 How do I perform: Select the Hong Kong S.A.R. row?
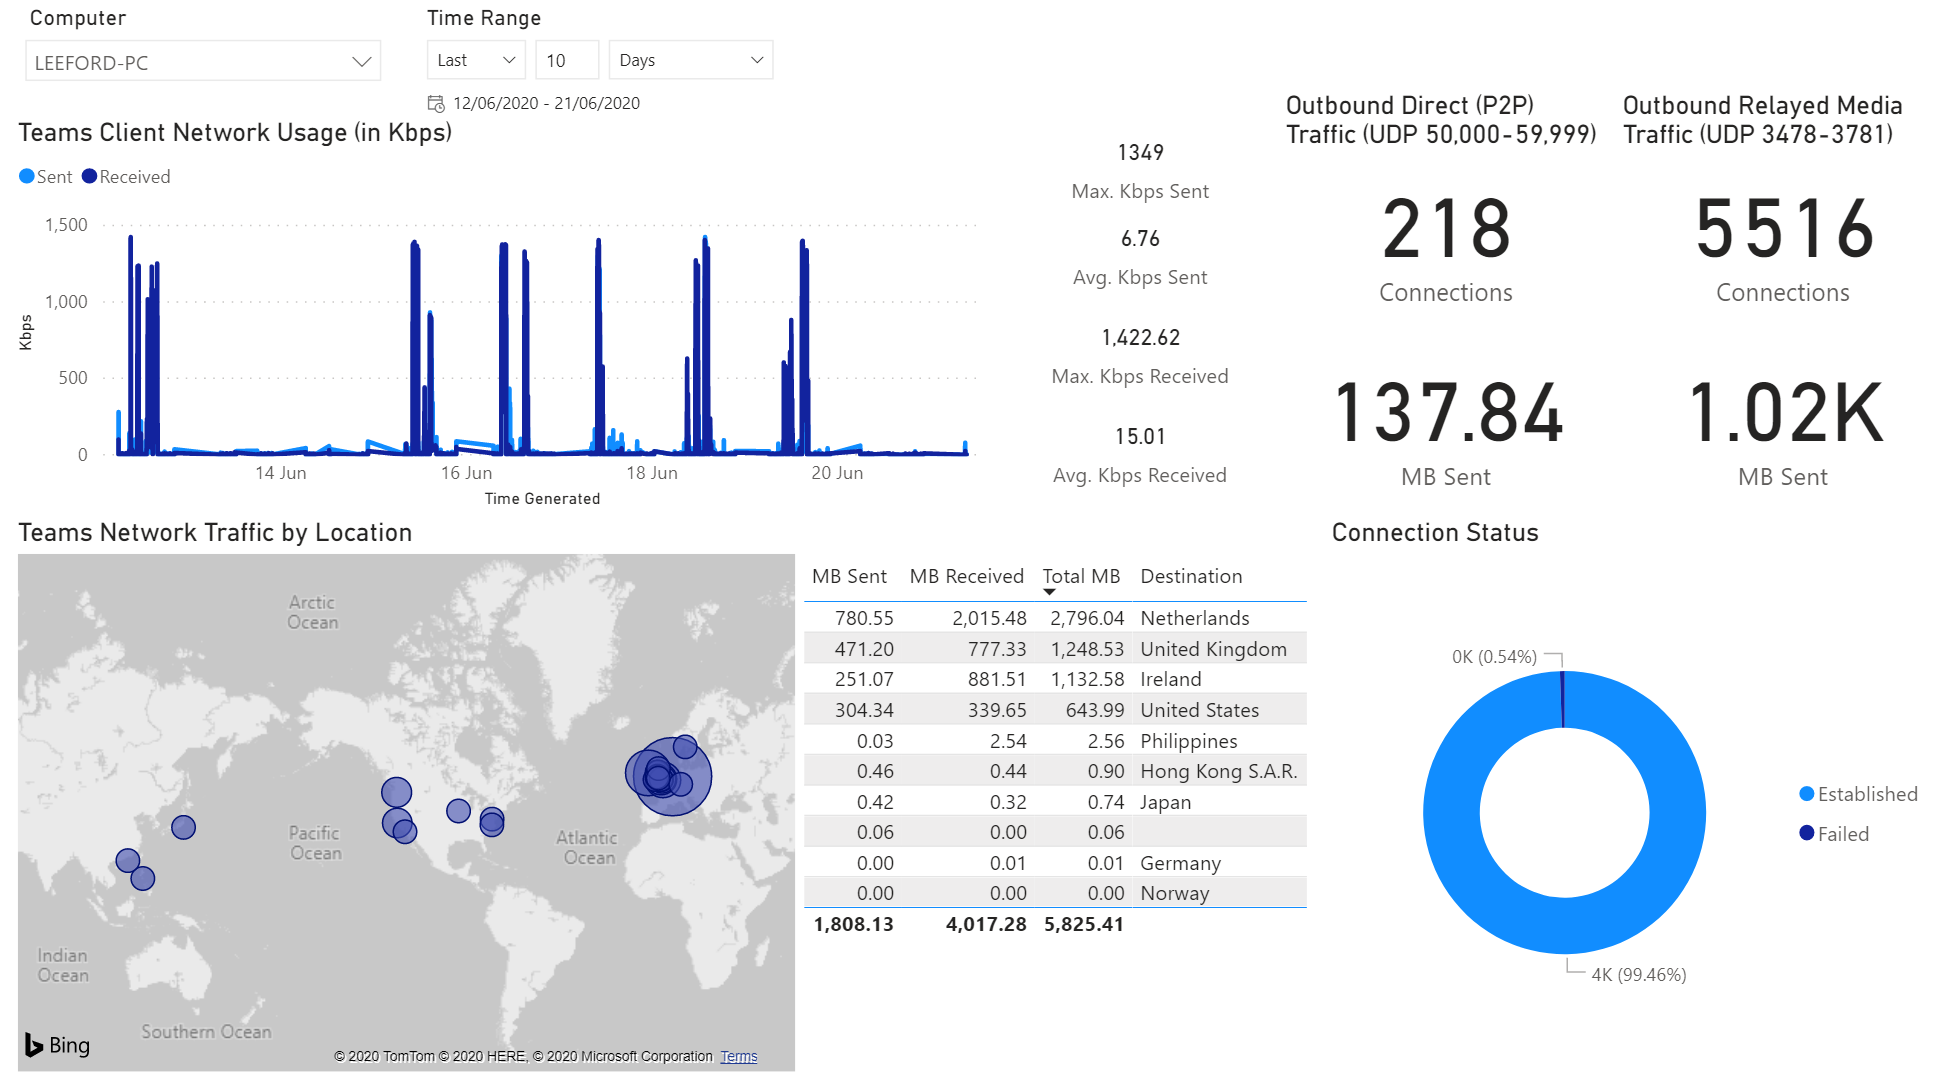[x=1055, y=771]
